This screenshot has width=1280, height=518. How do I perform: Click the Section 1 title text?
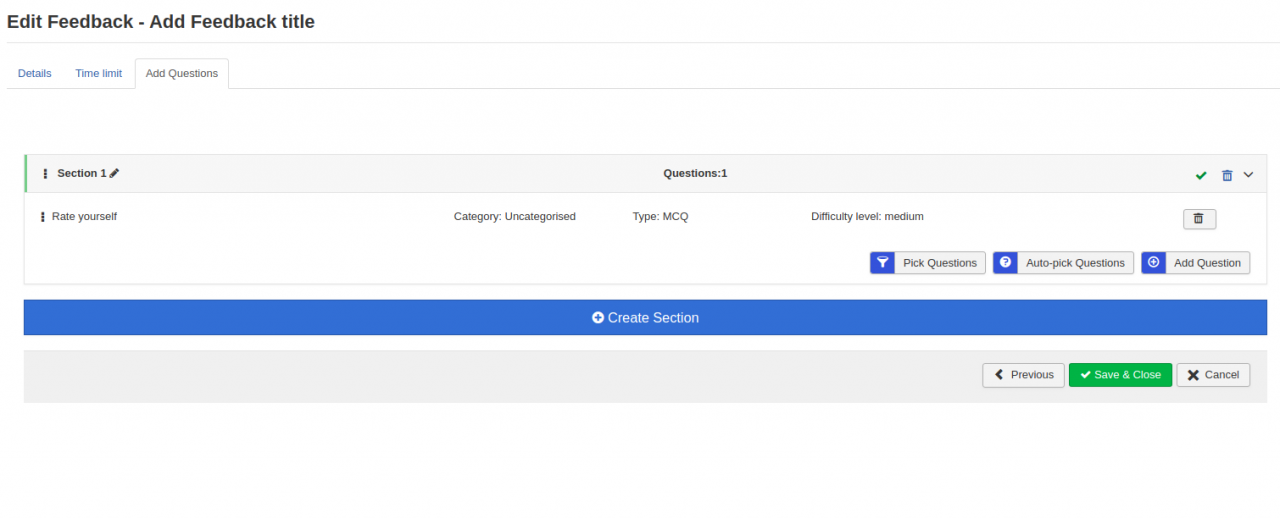(x=81, y=173)
